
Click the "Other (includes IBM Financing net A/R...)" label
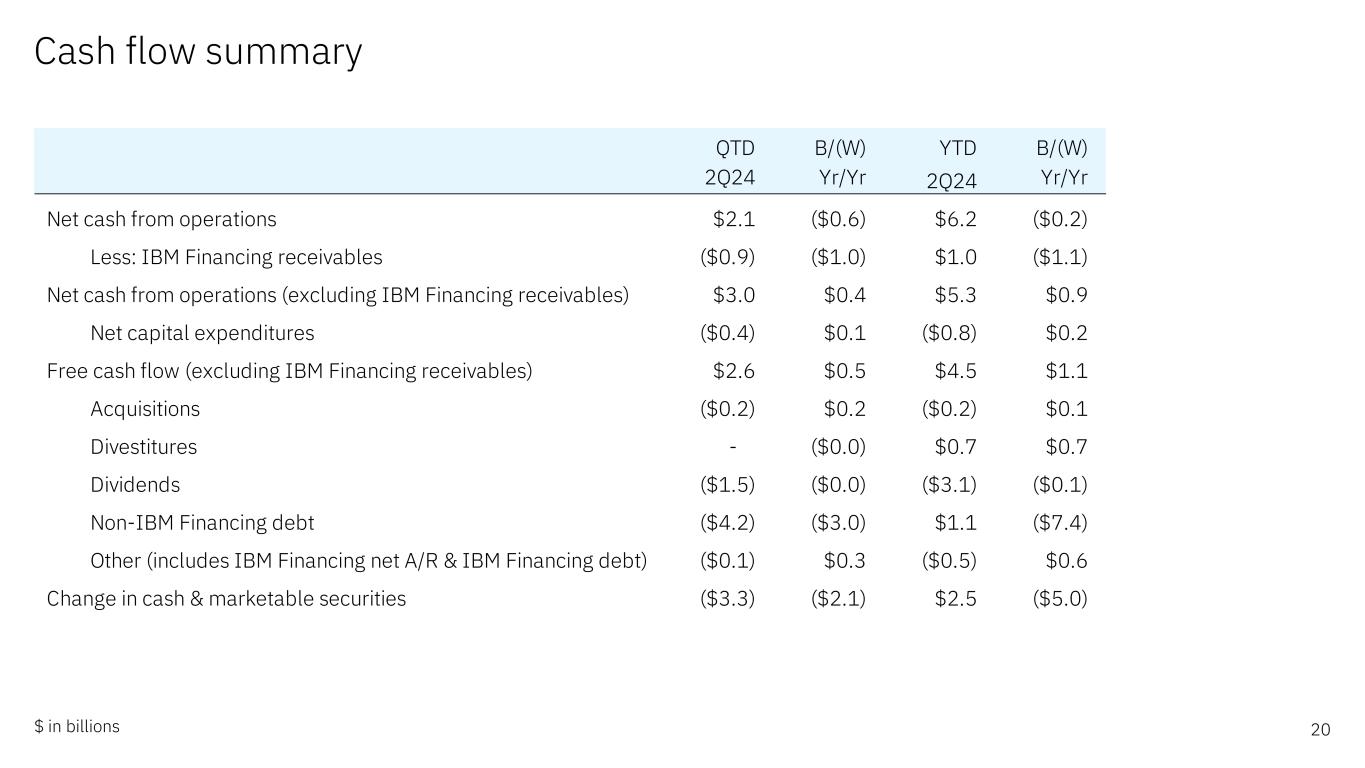pos(368,561)
